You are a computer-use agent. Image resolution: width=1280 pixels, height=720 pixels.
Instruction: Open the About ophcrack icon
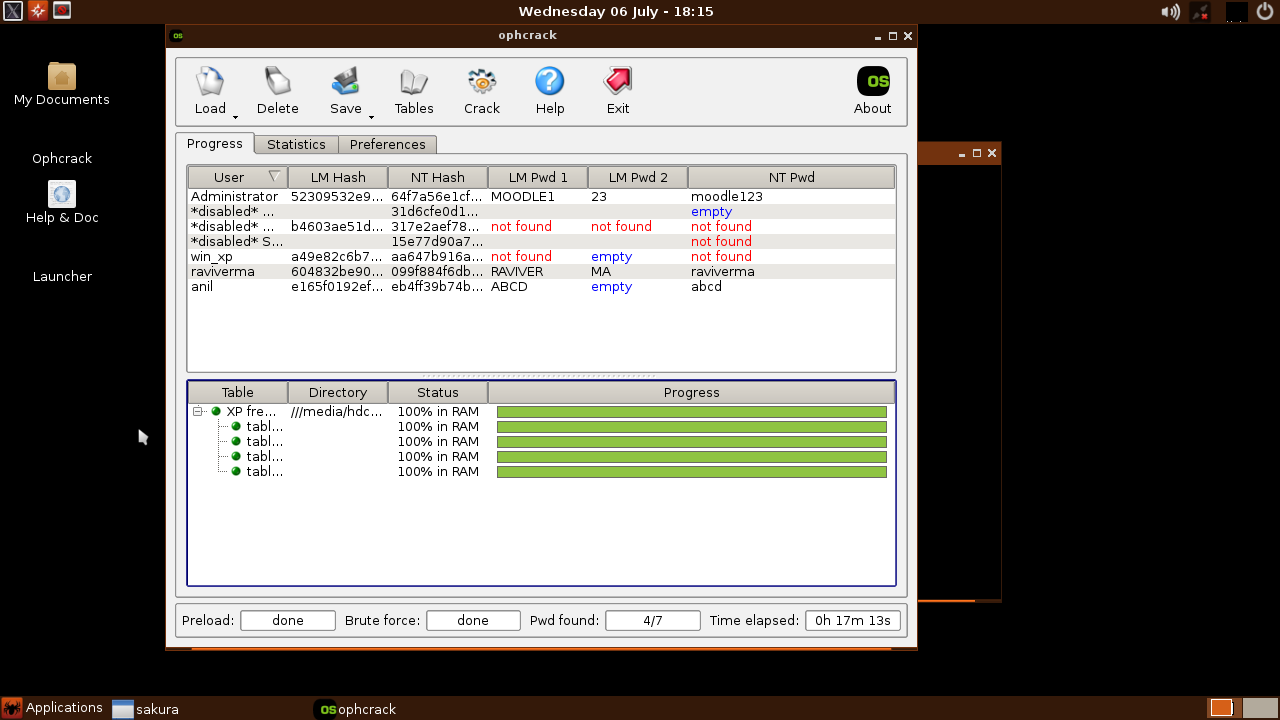pos(872,91)
